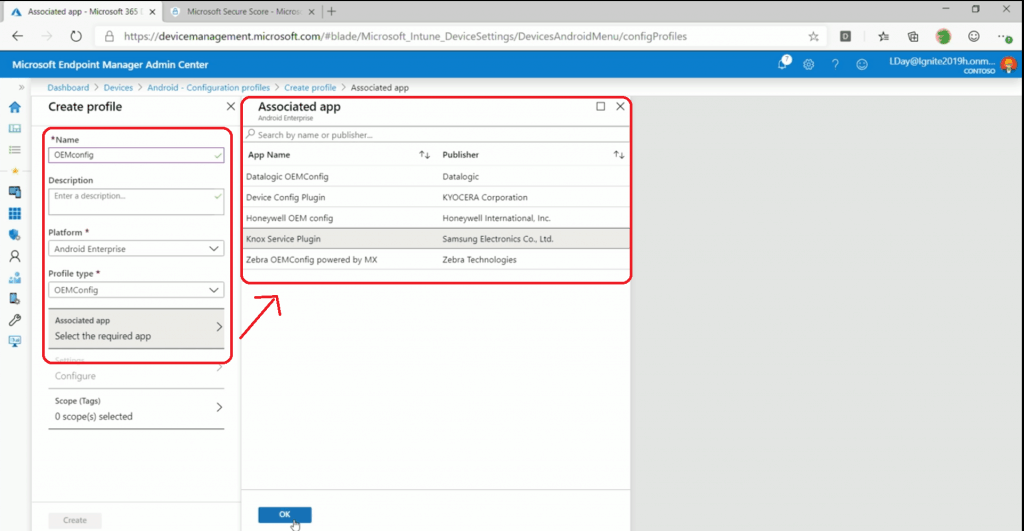Screen dimensions: 1024x531
Task: Open the Platform dropdown
Action: coord(136,249)
